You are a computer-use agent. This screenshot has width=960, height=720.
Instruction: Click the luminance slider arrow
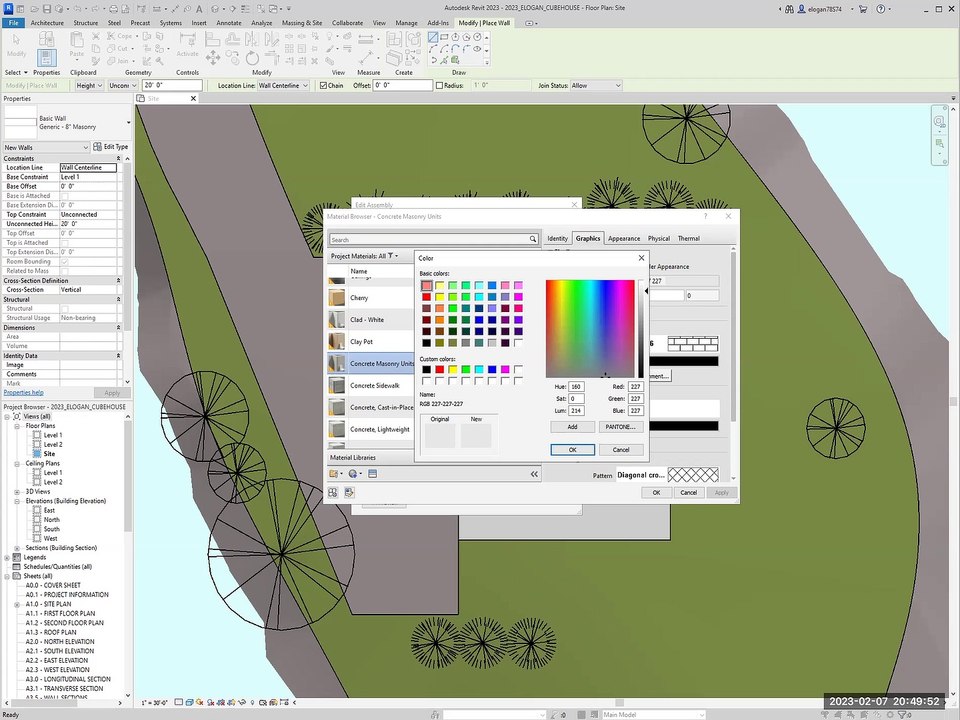(646, 291)
